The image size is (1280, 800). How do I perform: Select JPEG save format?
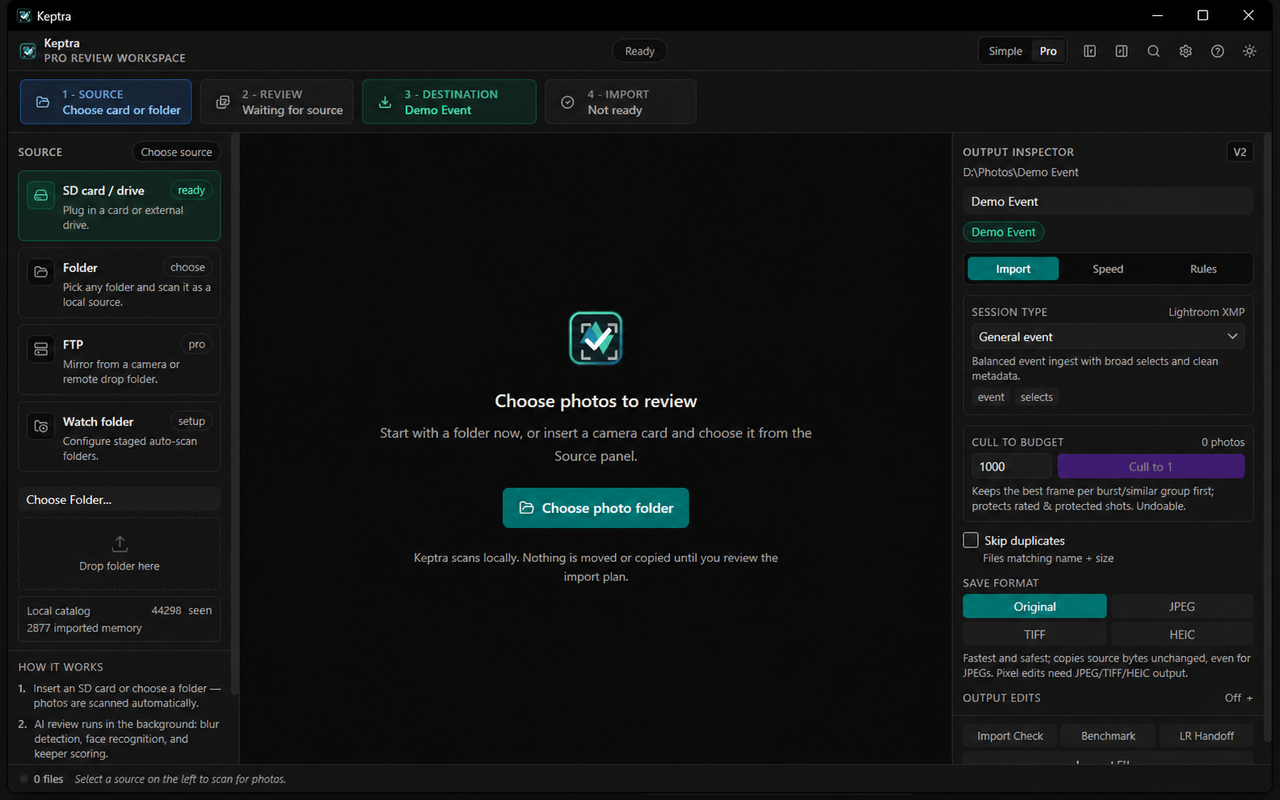pos(1182,606)
